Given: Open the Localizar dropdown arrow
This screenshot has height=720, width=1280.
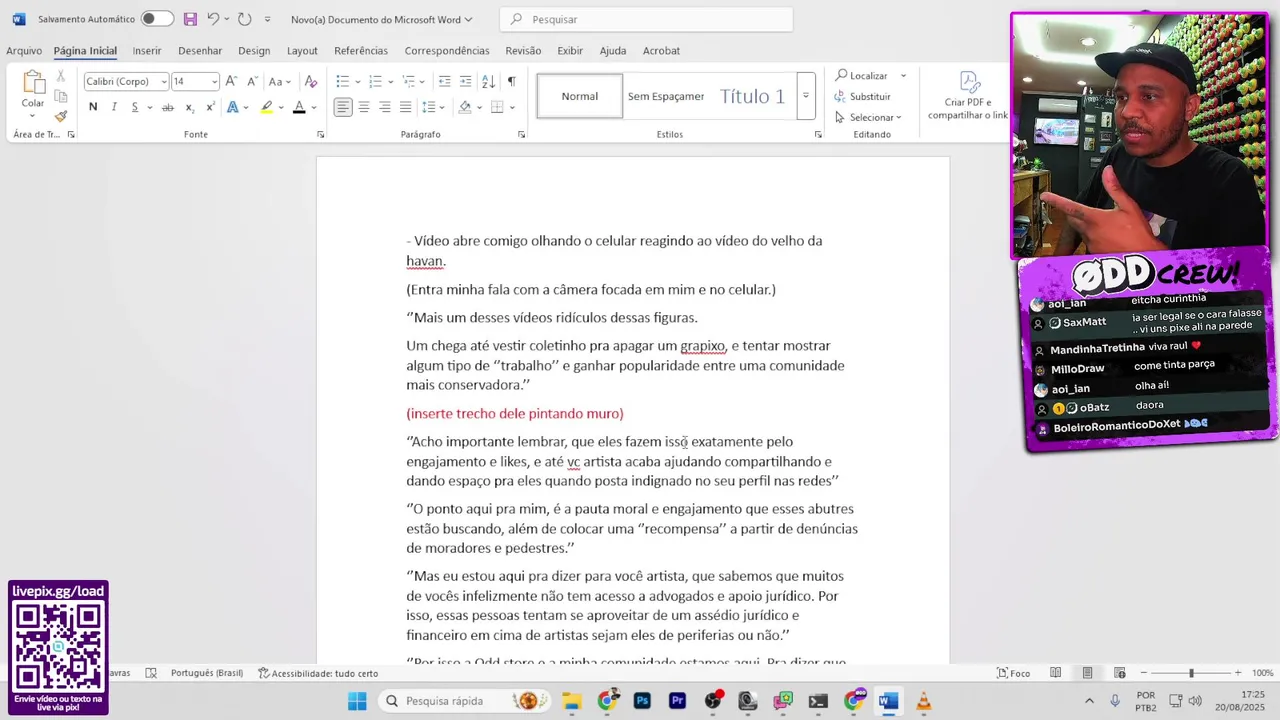Looking at the screenshot, I should (x=903, y=76).
